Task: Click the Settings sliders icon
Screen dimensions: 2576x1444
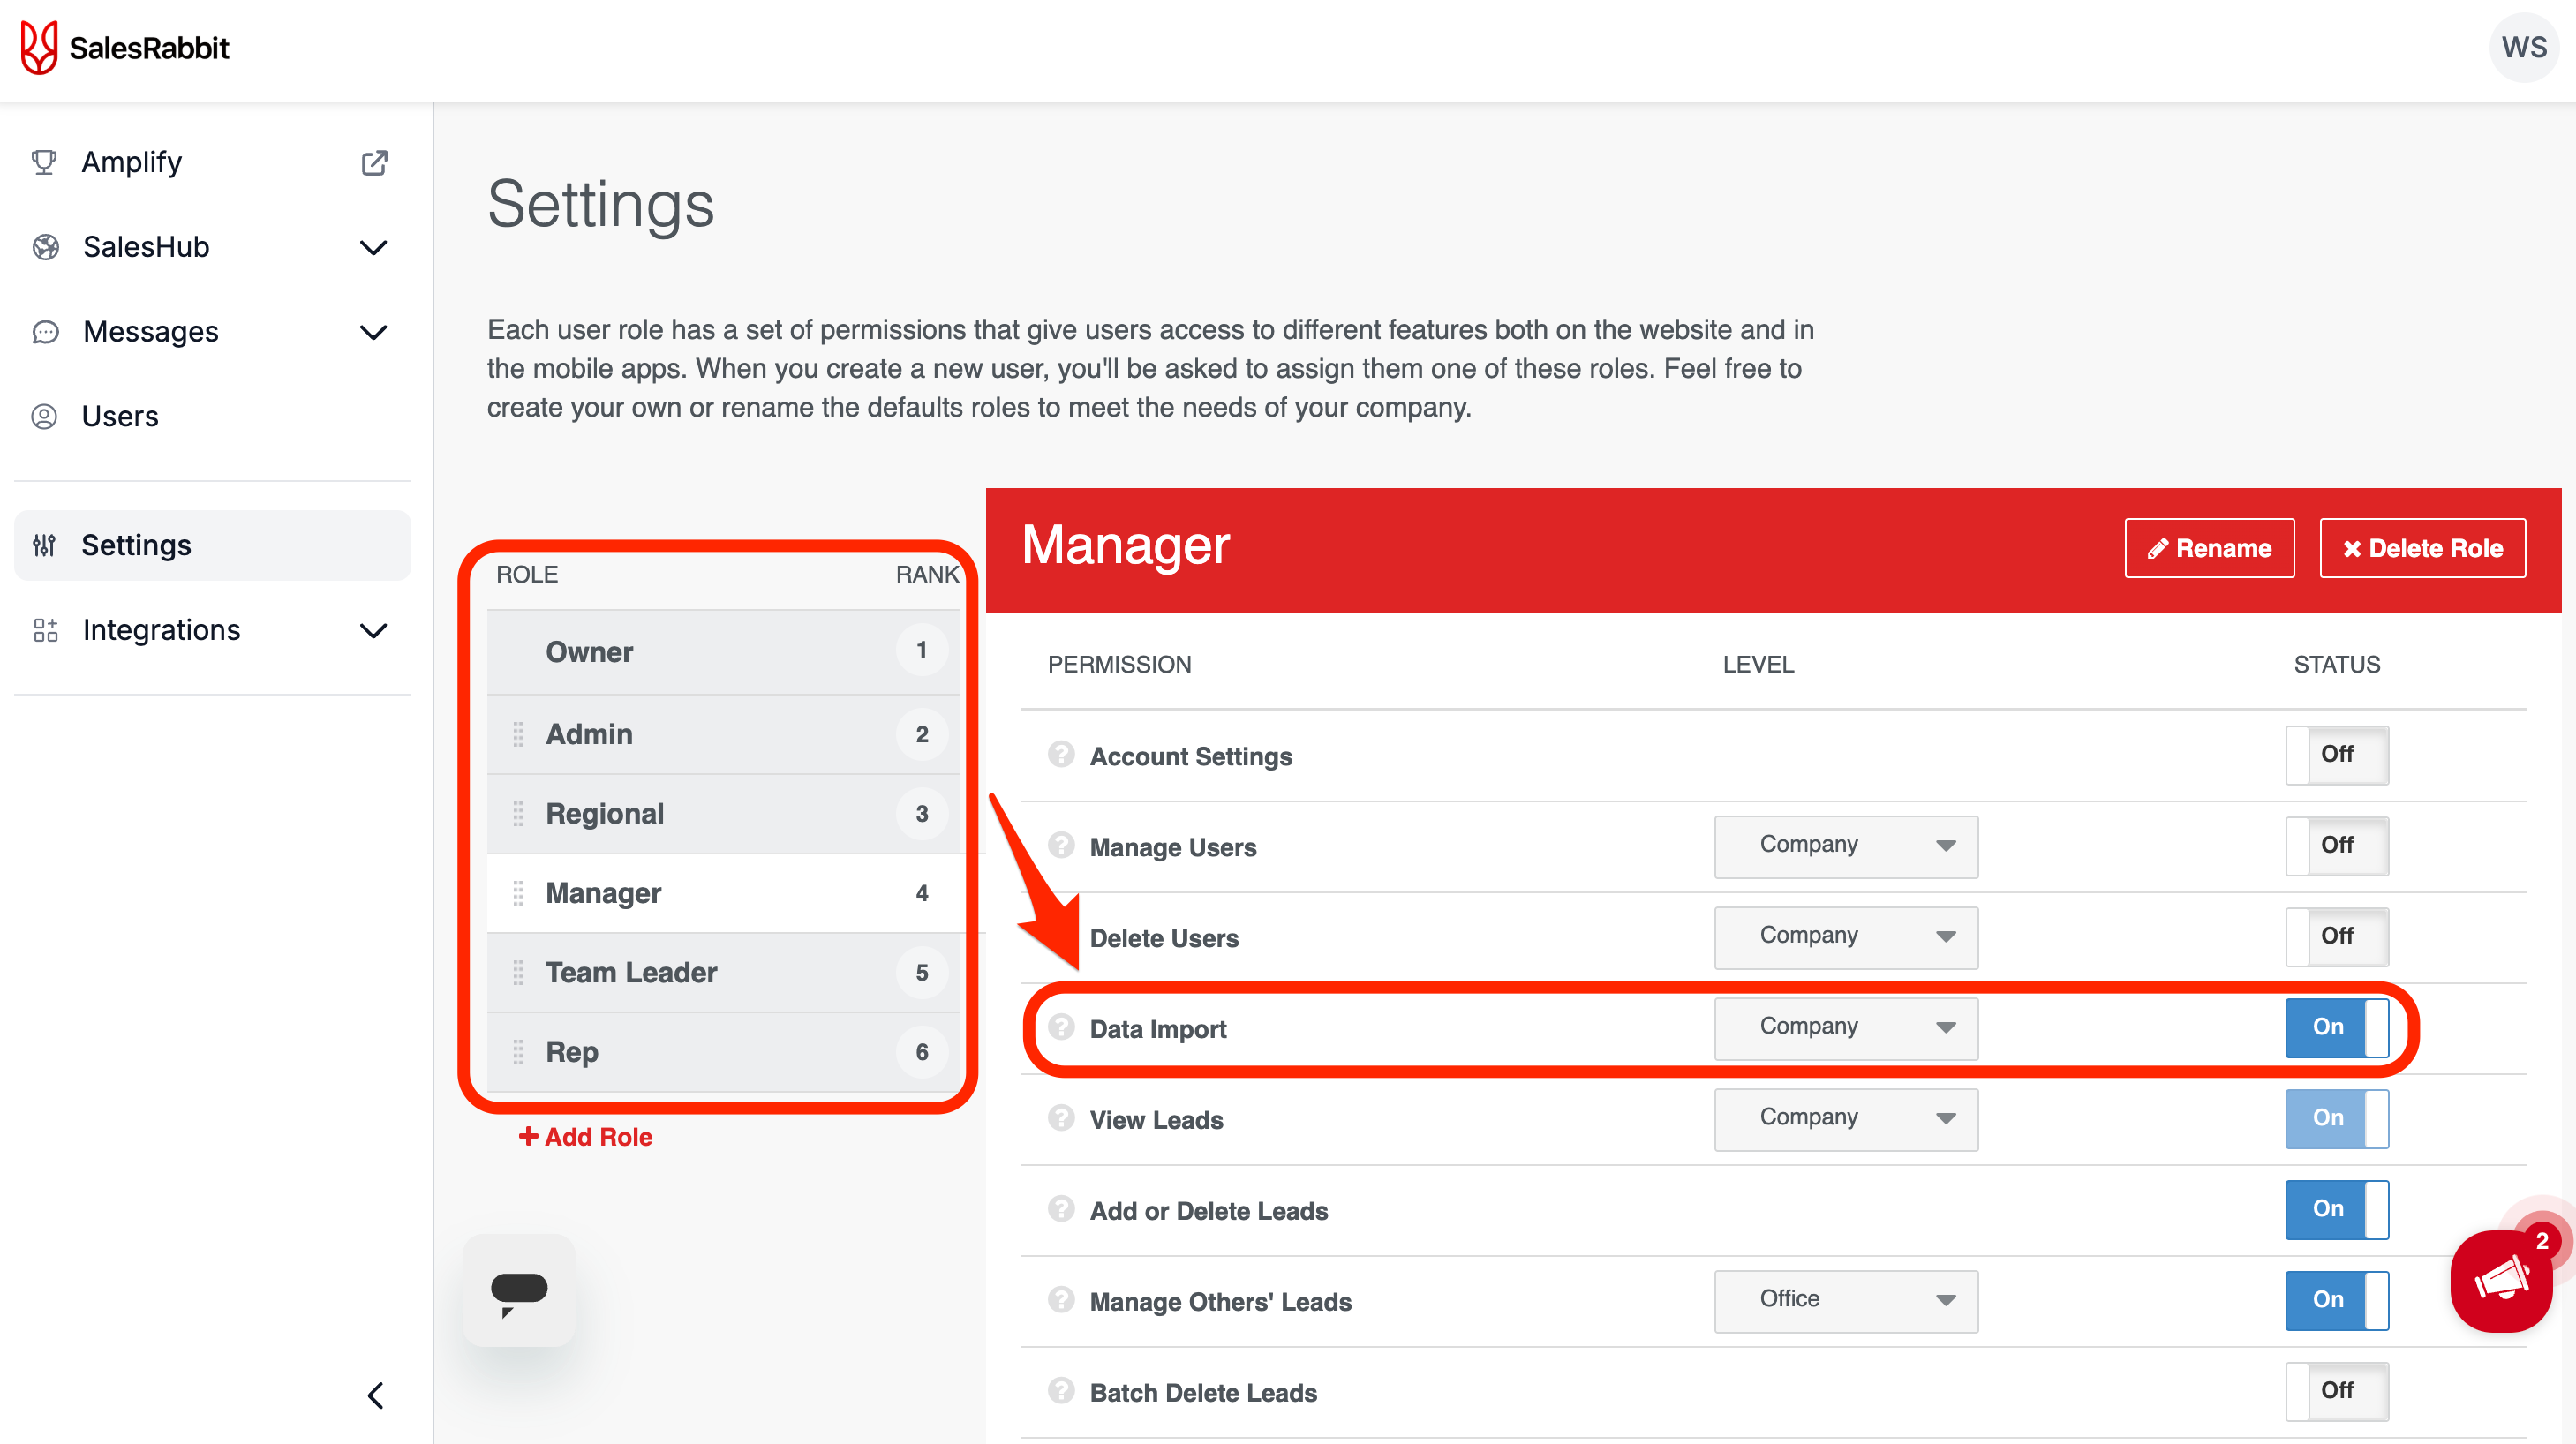Action: click(x=44, y=545)
